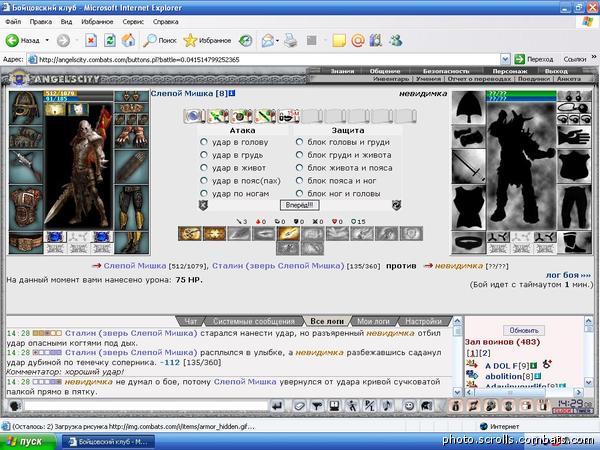
Task: Open the 'Сервис' menu
Action: [x=133, y=22]
